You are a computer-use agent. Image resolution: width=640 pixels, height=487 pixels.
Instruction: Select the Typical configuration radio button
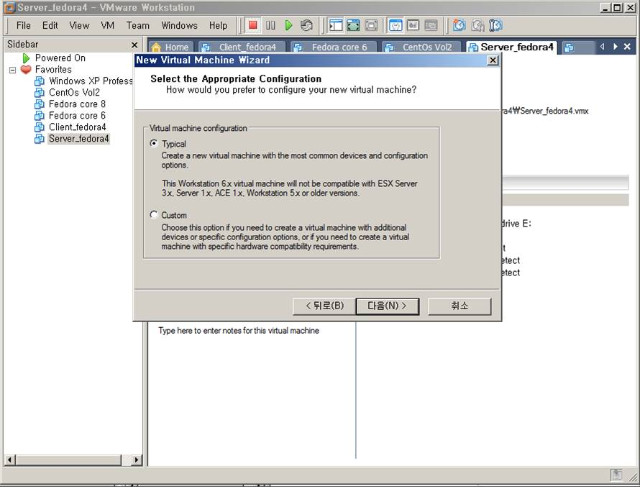[154, 143]
